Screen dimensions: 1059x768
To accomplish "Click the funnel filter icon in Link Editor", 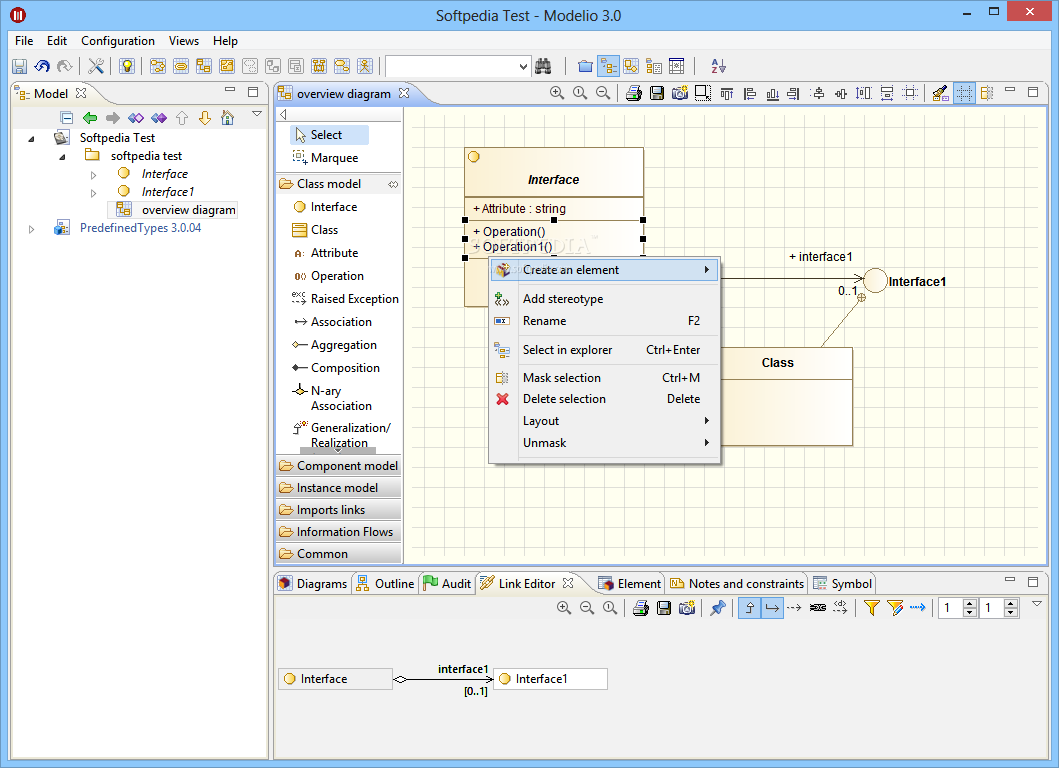I will pos(871,608).
